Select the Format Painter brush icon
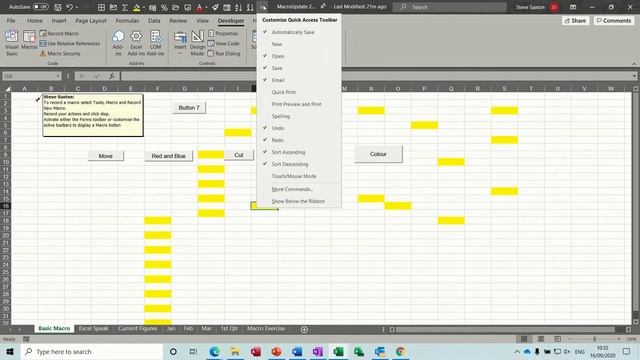The width and height of the screenshot is (640, 360). click(x=215, y=7)
